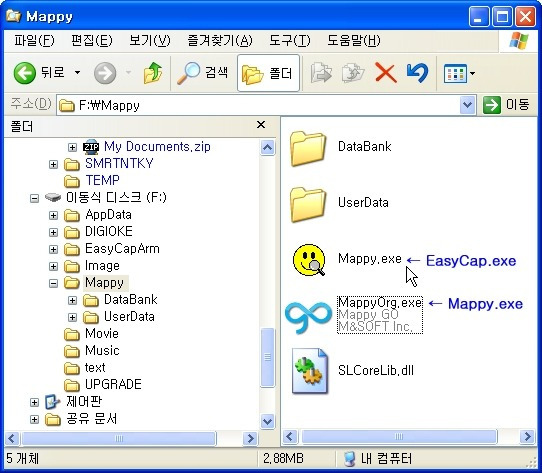Open the 파일(F) menu
The width and height of the screenshot is (542, 473).
tap(34, 41)
